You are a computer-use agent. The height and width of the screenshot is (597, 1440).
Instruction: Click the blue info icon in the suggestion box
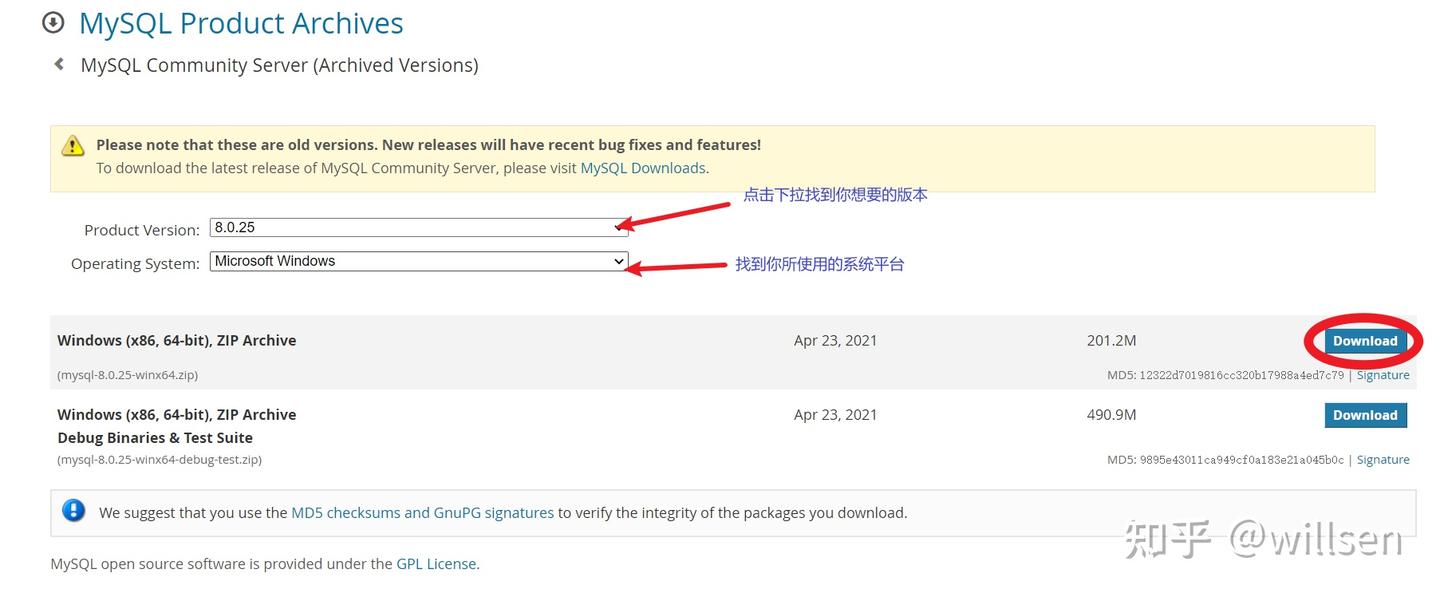[72, 510]
